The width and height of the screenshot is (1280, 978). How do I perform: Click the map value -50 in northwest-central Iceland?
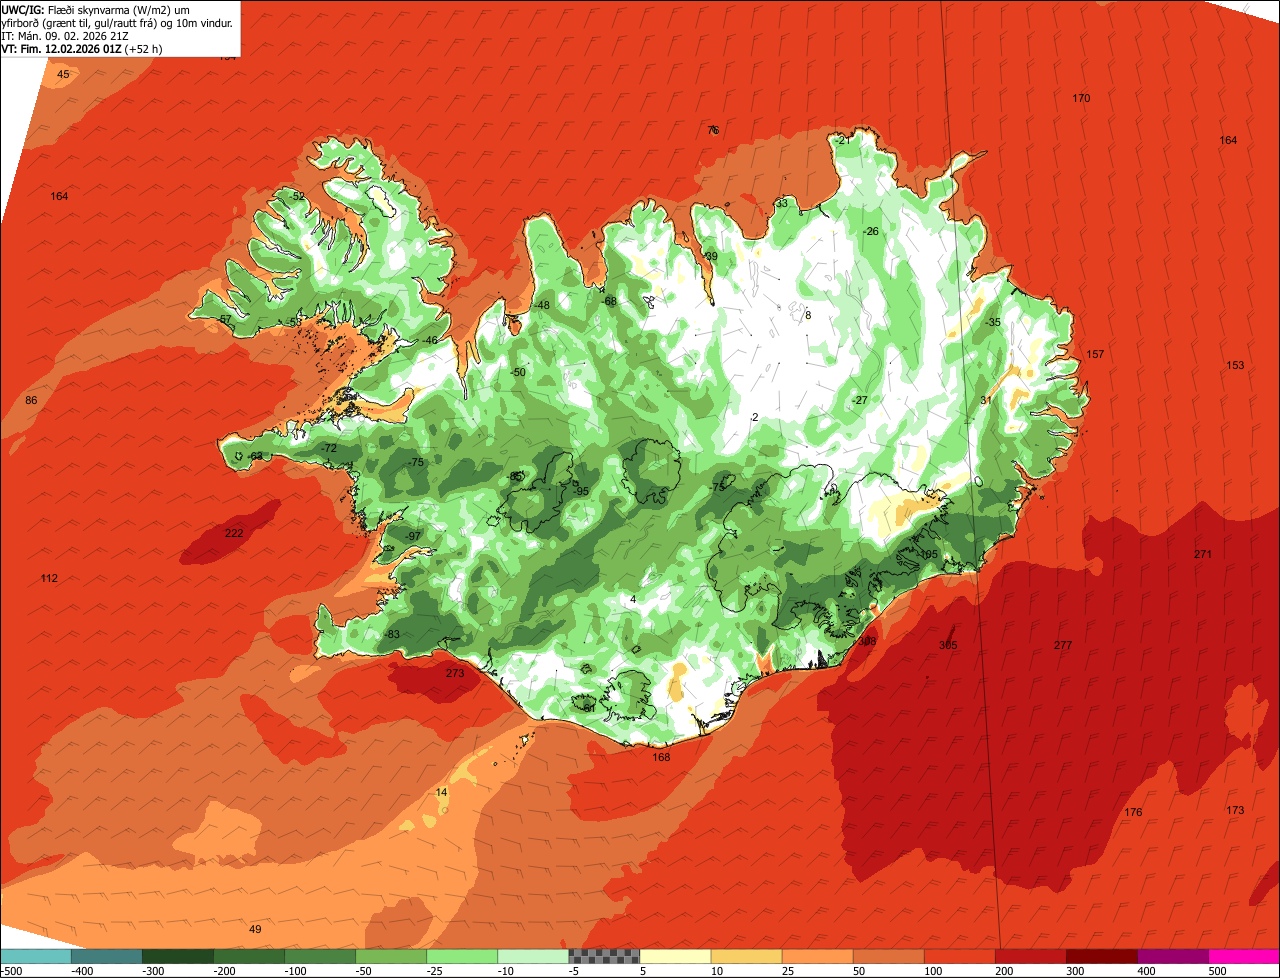517,372
